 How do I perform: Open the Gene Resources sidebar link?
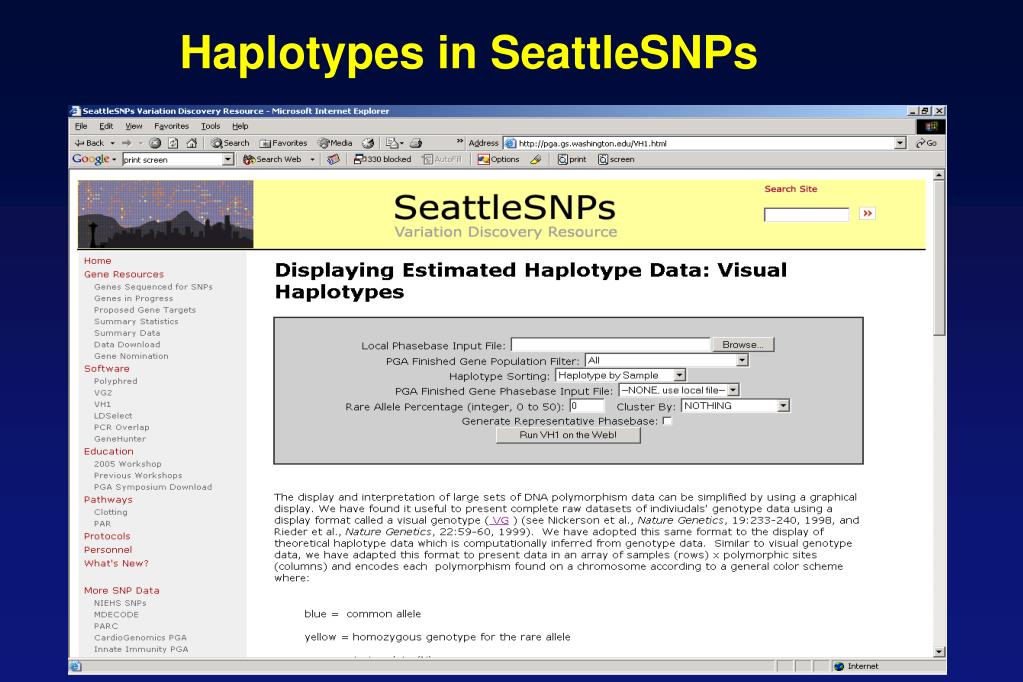[124, 275]
